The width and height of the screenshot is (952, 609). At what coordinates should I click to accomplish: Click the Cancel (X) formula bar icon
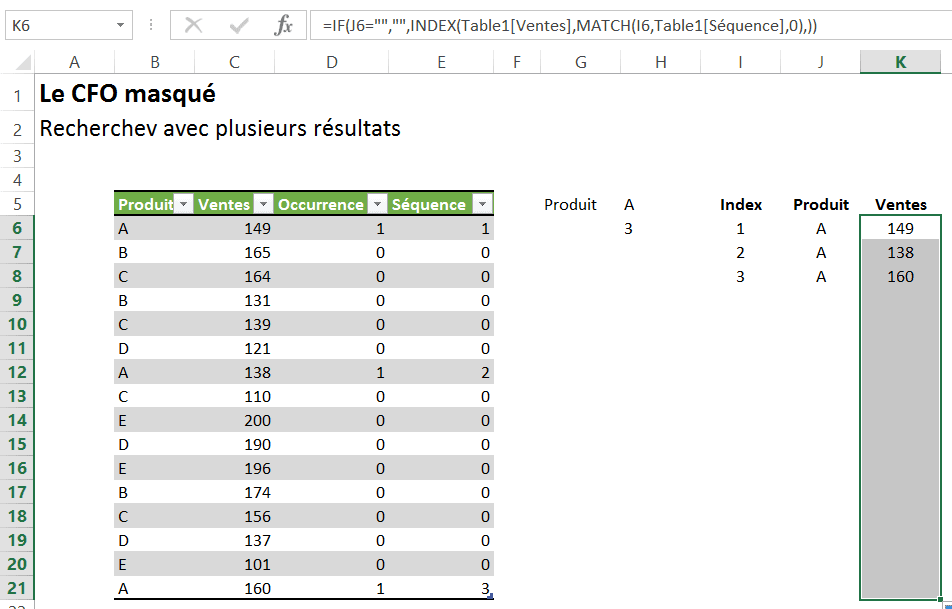pos(194,26)
